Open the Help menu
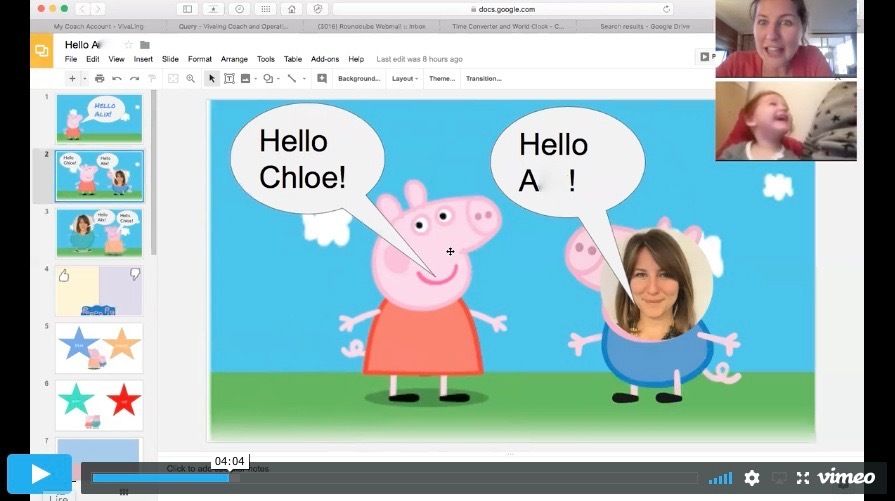895x501 pixels. [x=356, y=59]
